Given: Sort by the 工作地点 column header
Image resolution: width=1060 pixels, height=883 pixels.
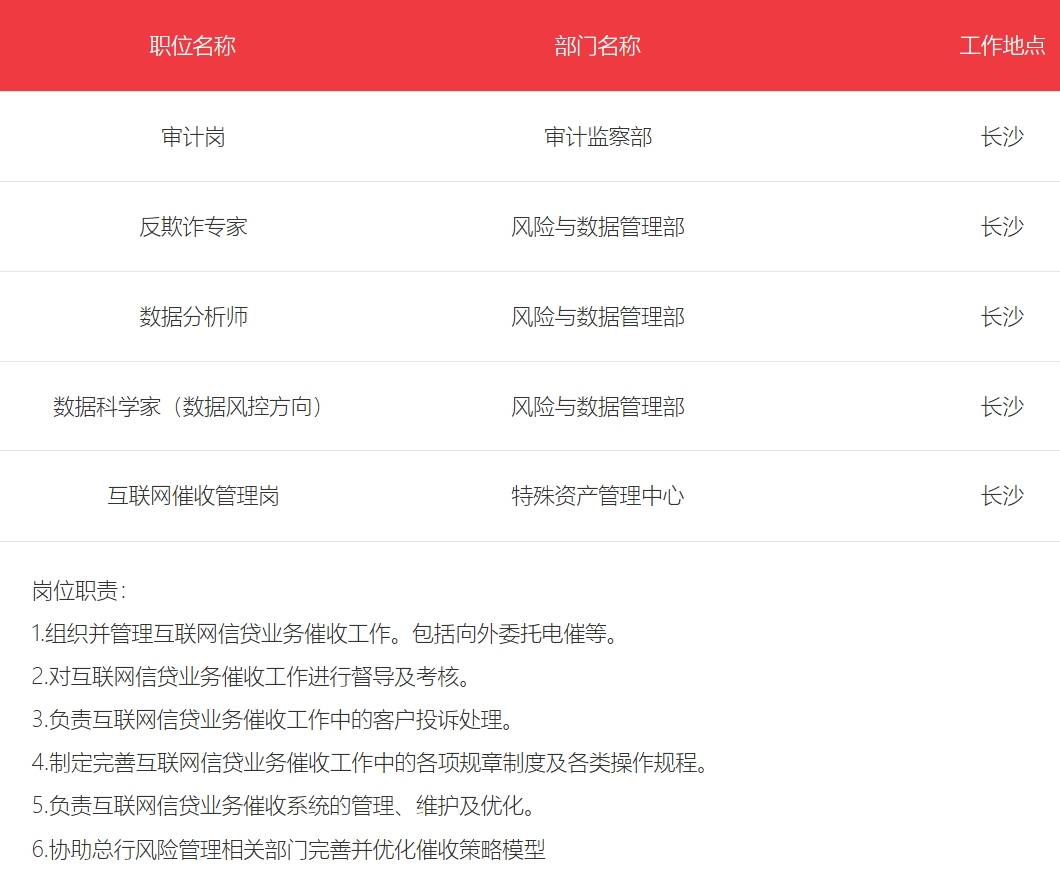Looking at the screenshot, I should tap(1003, 45).
